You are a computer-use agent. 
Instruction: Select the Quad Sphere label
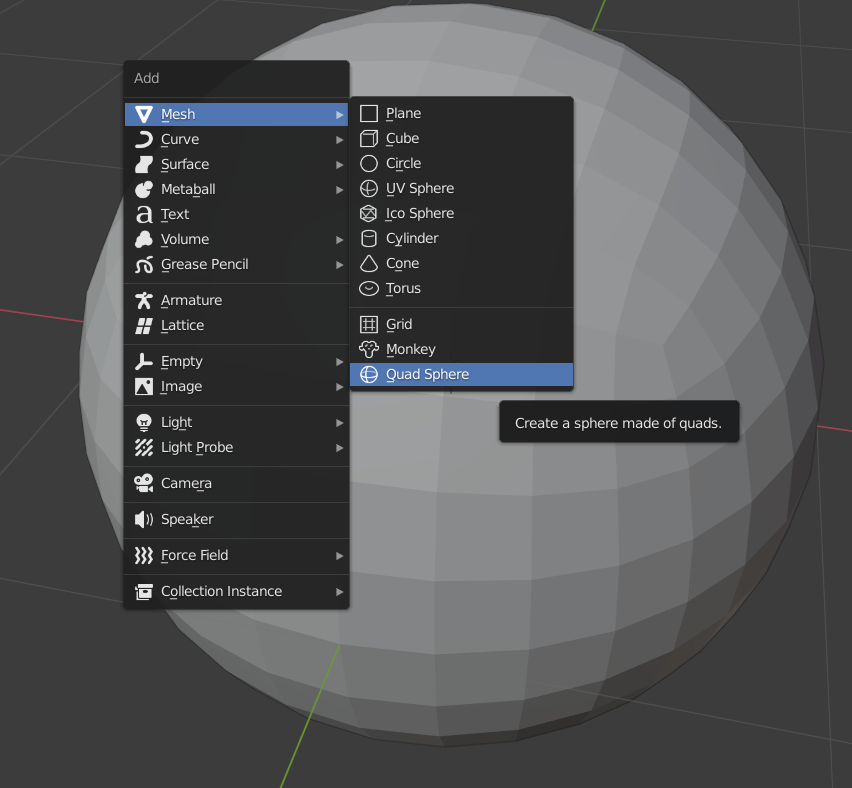pos(428,374)
